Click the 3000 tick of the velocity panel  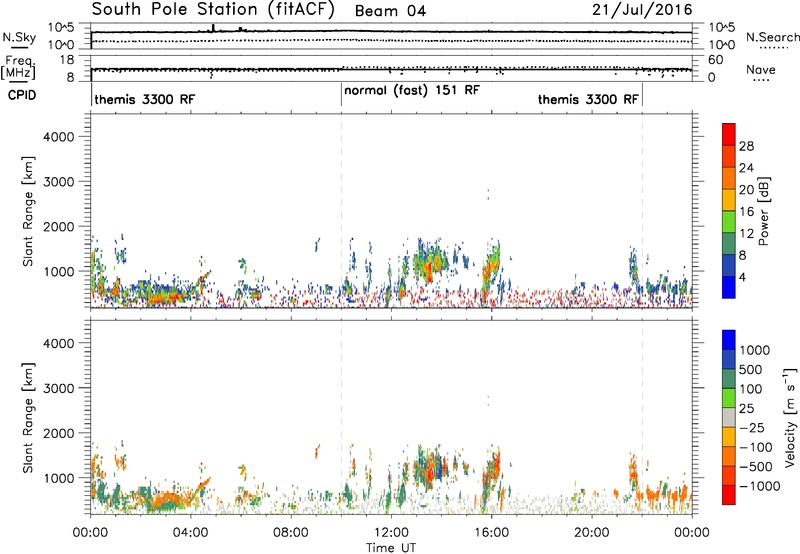click(58, 388)
